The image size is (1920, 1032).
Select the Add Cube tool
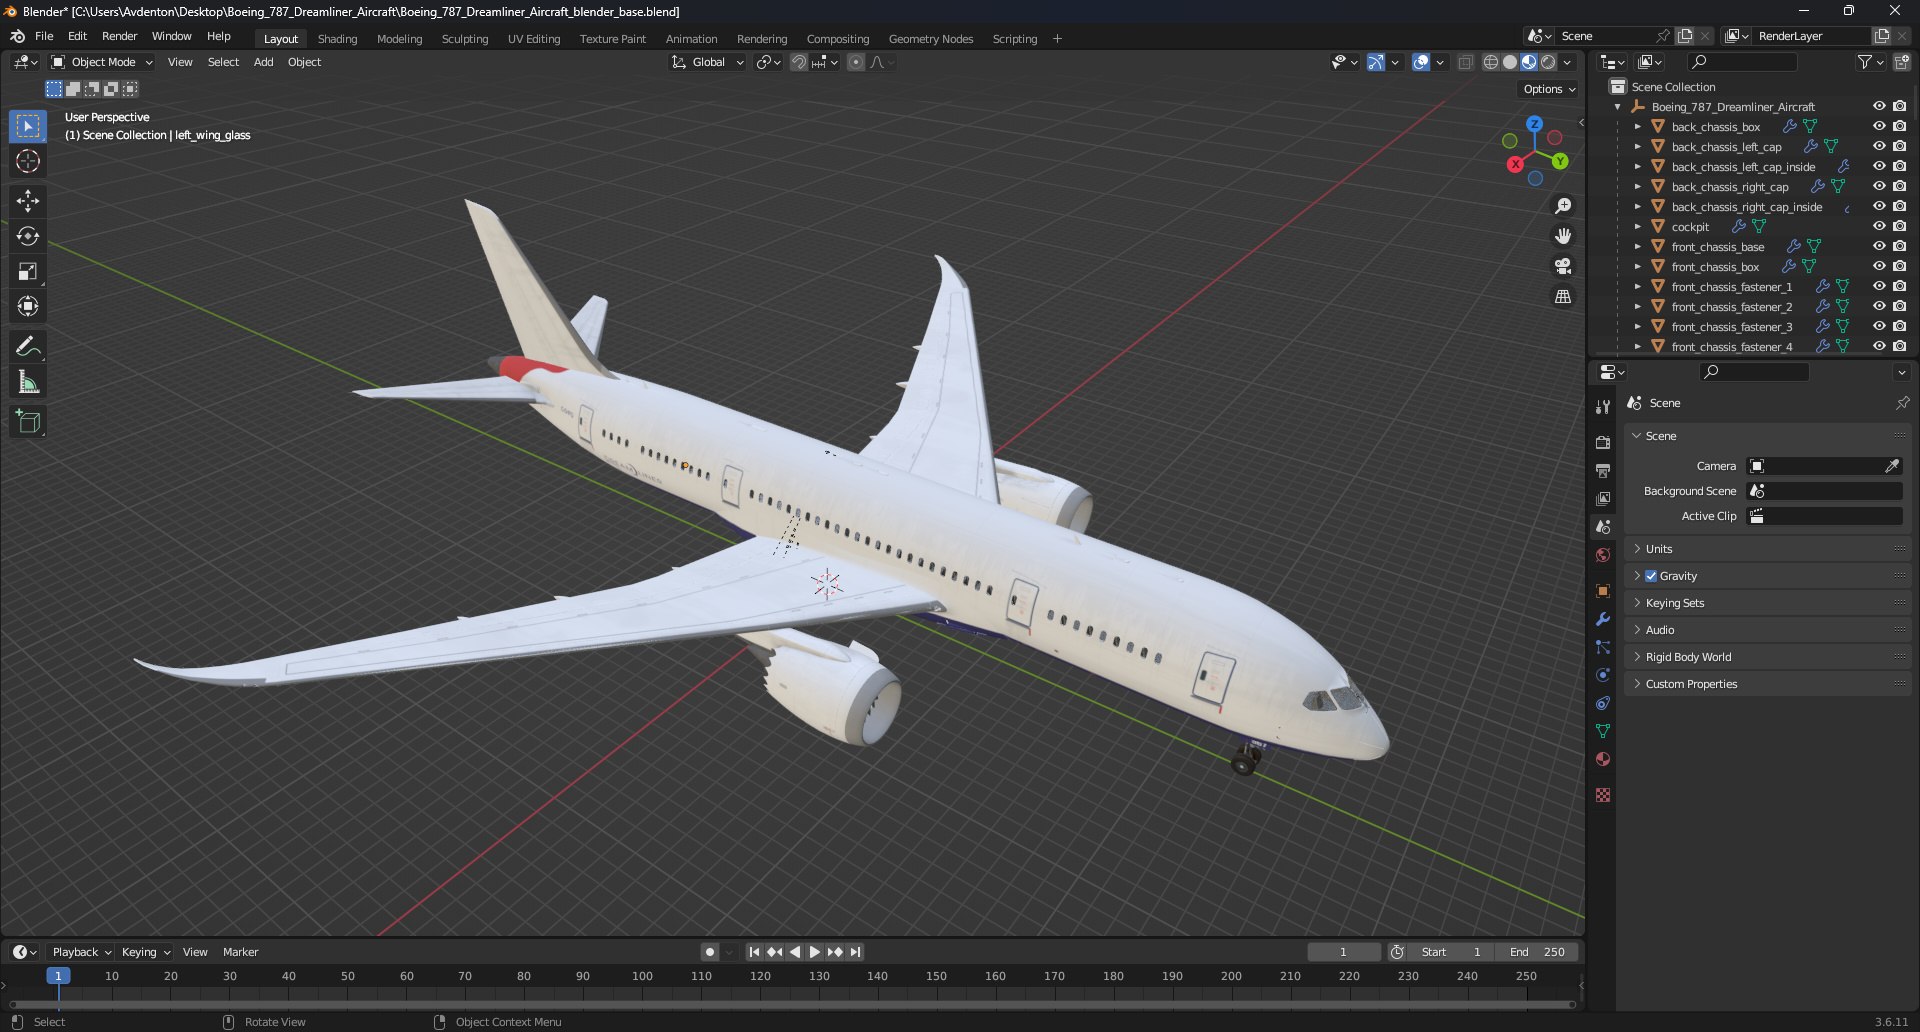click(28, 422)
